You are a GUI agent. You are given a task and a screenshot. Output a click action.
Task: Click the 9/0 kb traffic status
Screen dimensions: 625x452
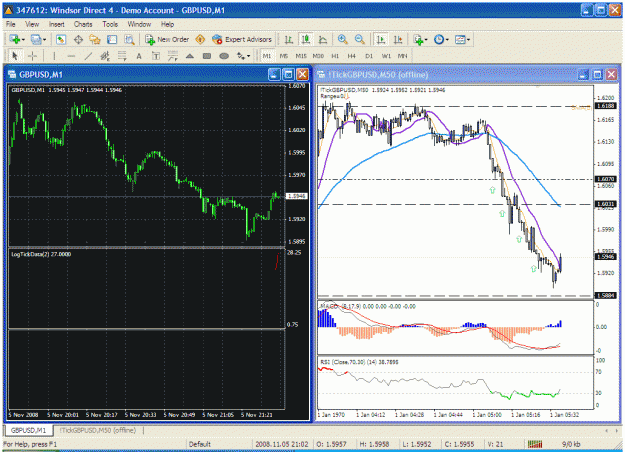coord(571,444)
